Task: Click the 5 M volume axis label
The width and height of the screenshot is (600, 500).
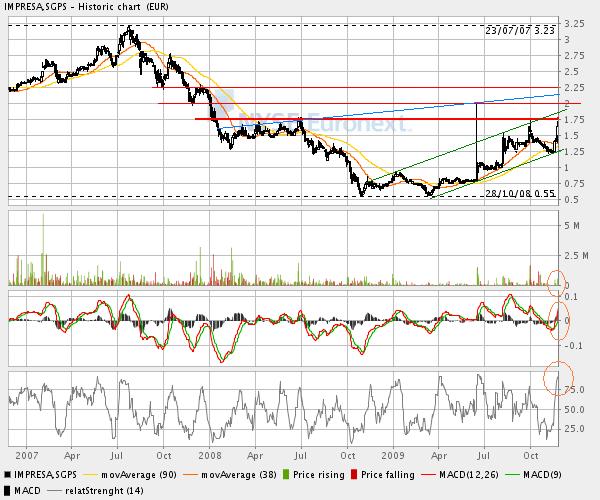Action: point(572,226)
